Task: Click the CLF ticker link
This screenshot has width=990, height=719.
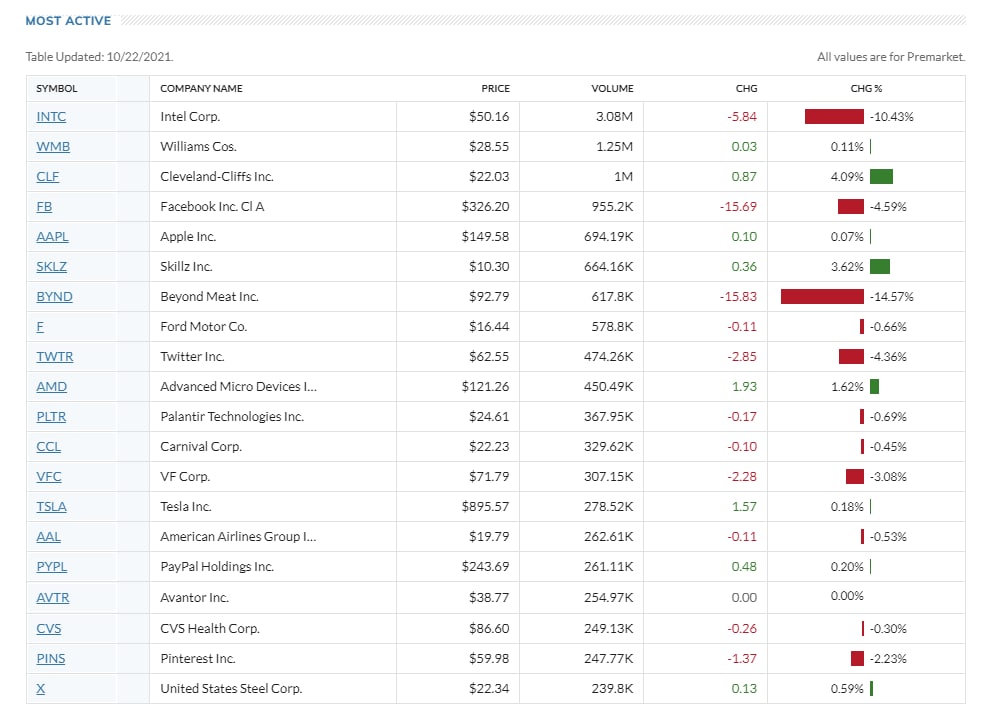Action: tap(47, 177)
